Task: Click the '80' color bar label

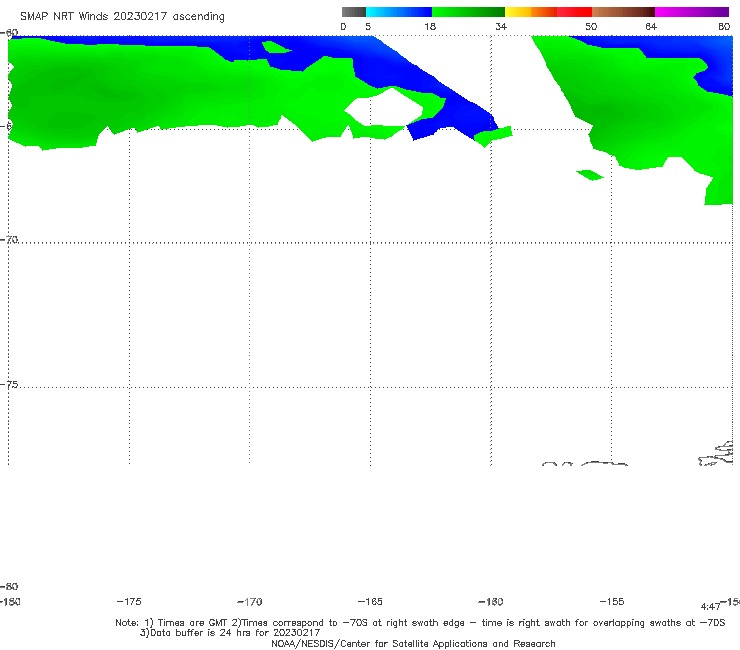Action: 724,27
